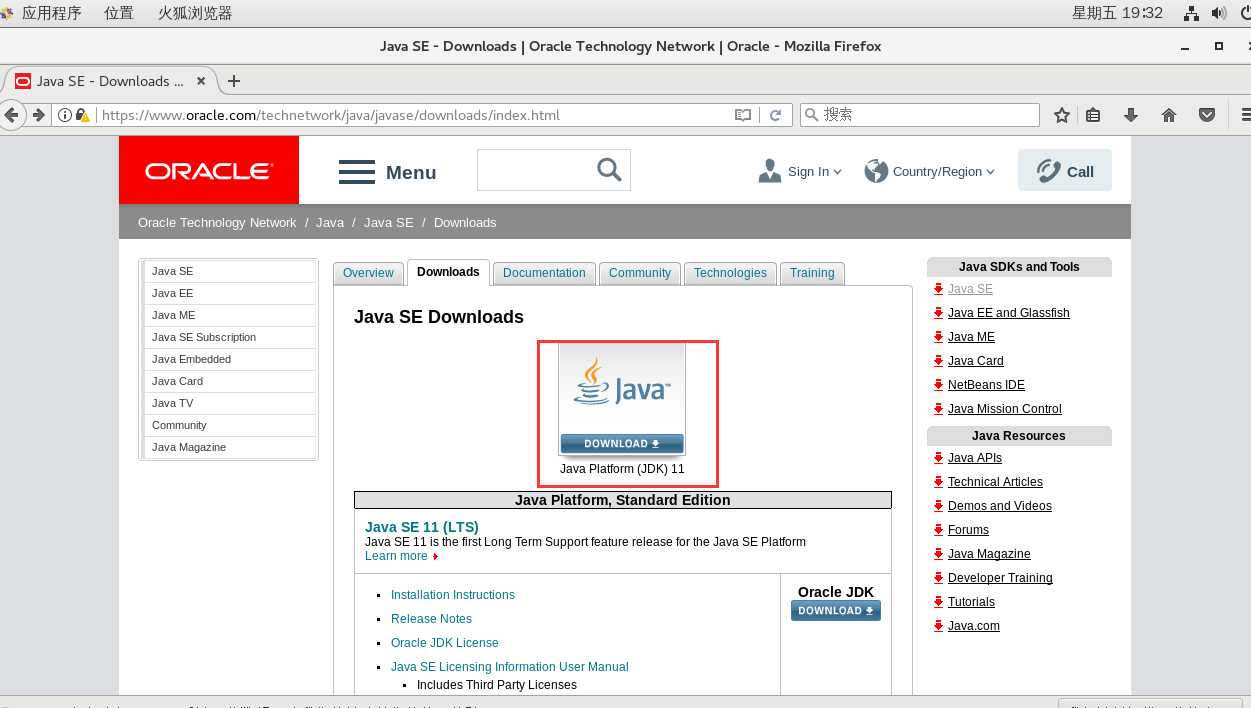The height and width of the screenshot is (708, 1251).
Task: Click Oracle JDK DOWNLOAD button
Action: [x=836, y=610]
